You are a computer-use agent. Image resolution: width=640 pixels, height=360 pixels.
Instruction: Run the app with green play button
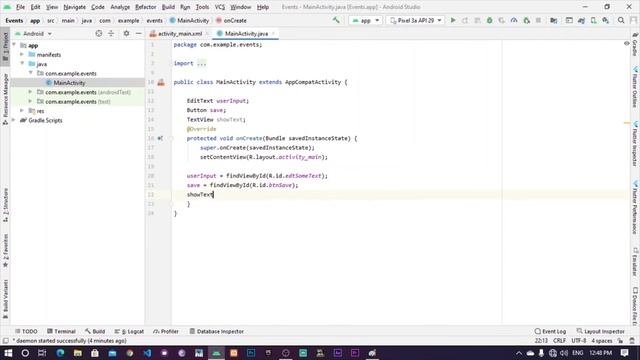coord(453,20)
